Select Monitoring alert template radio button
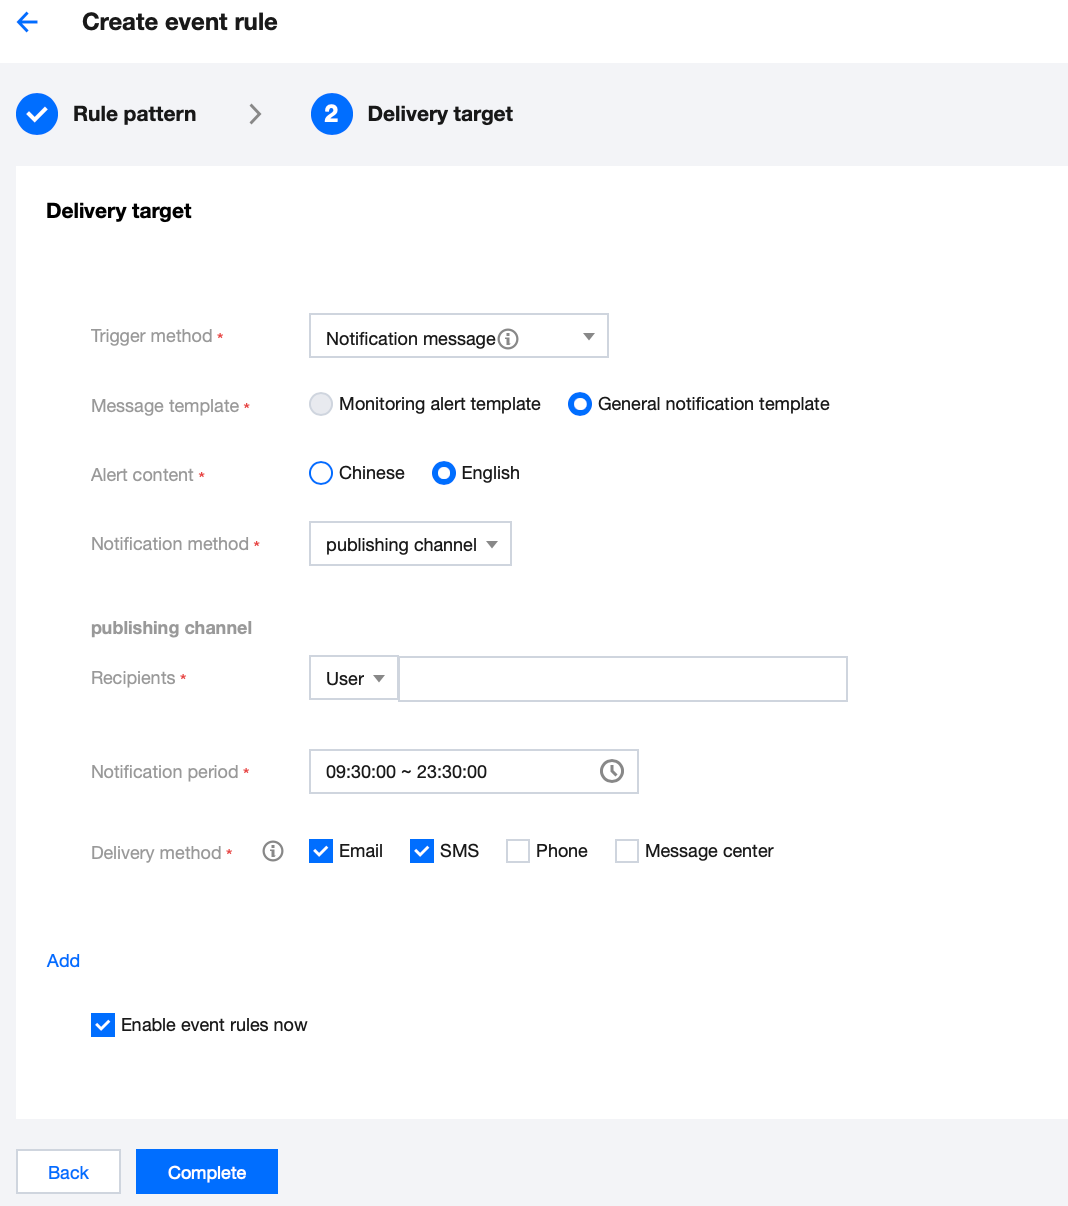 pos(321,404)
